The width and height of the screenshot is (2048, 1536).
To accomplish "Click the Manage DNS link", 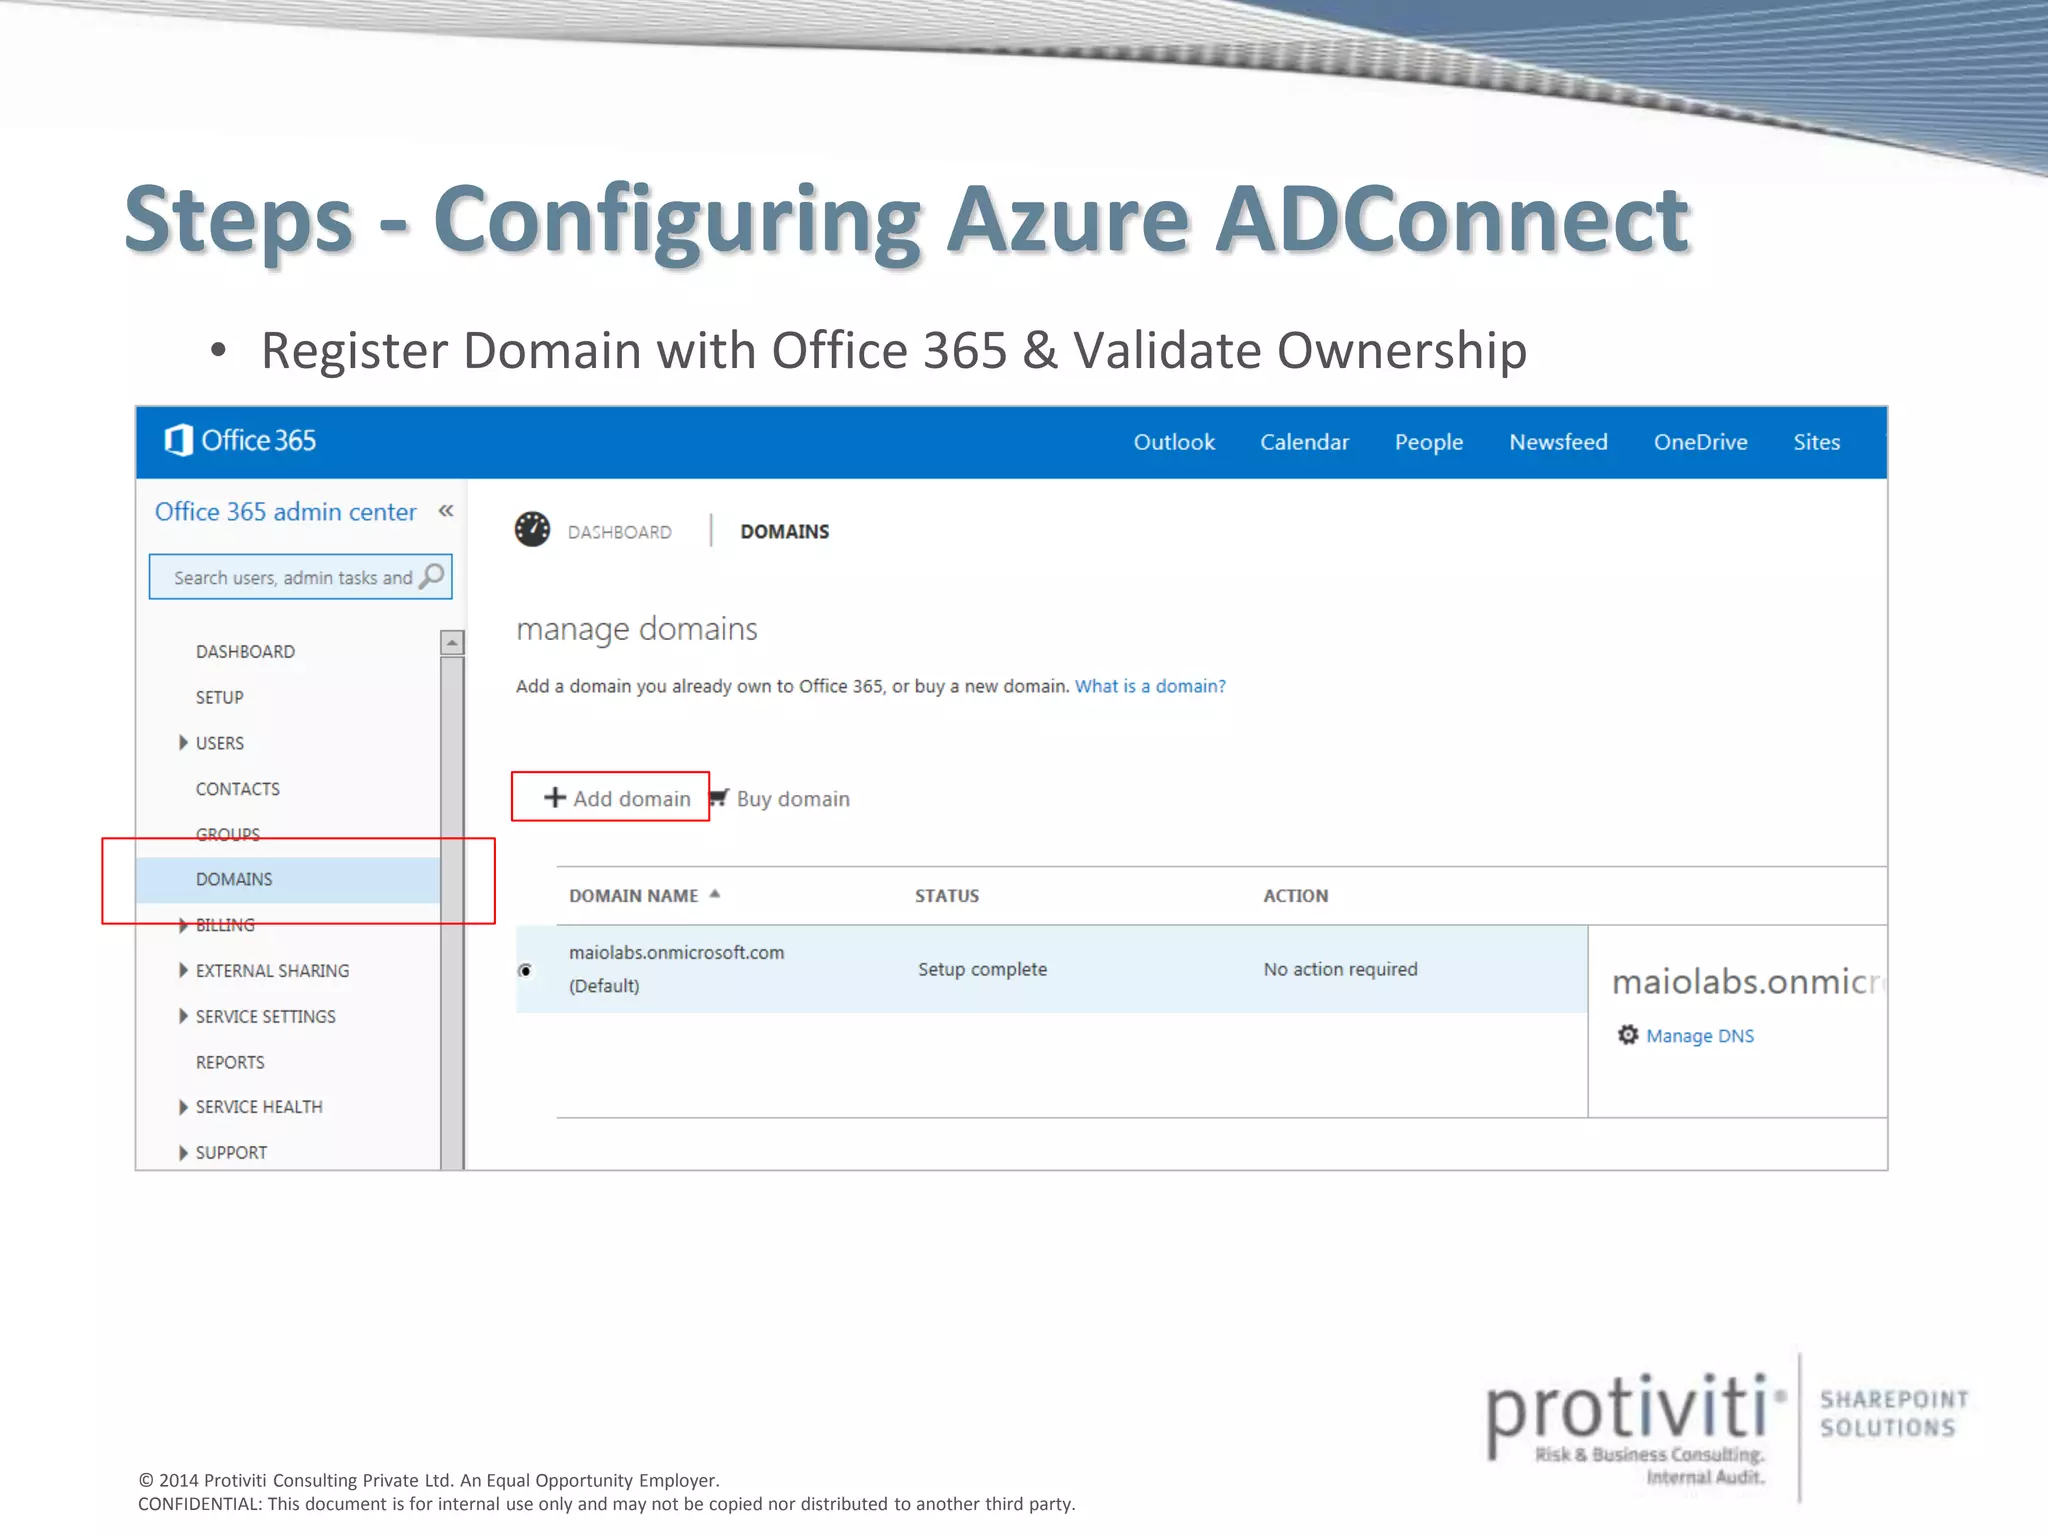I will coord(1700,1036).
